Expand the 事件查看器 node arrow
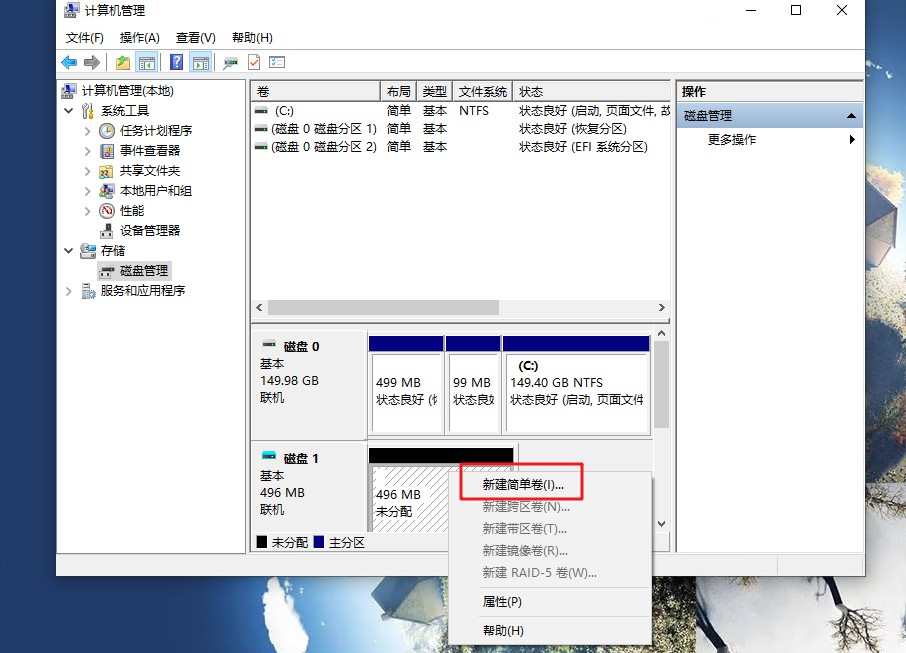 click(x=87, y=151)
